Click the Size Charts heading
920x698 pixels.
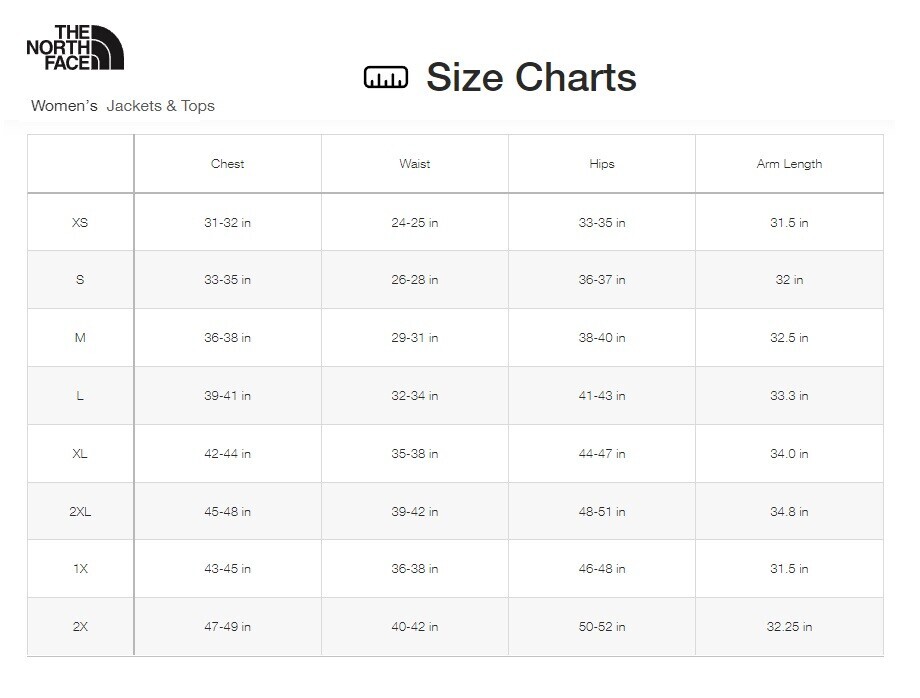tap(531, 78)
